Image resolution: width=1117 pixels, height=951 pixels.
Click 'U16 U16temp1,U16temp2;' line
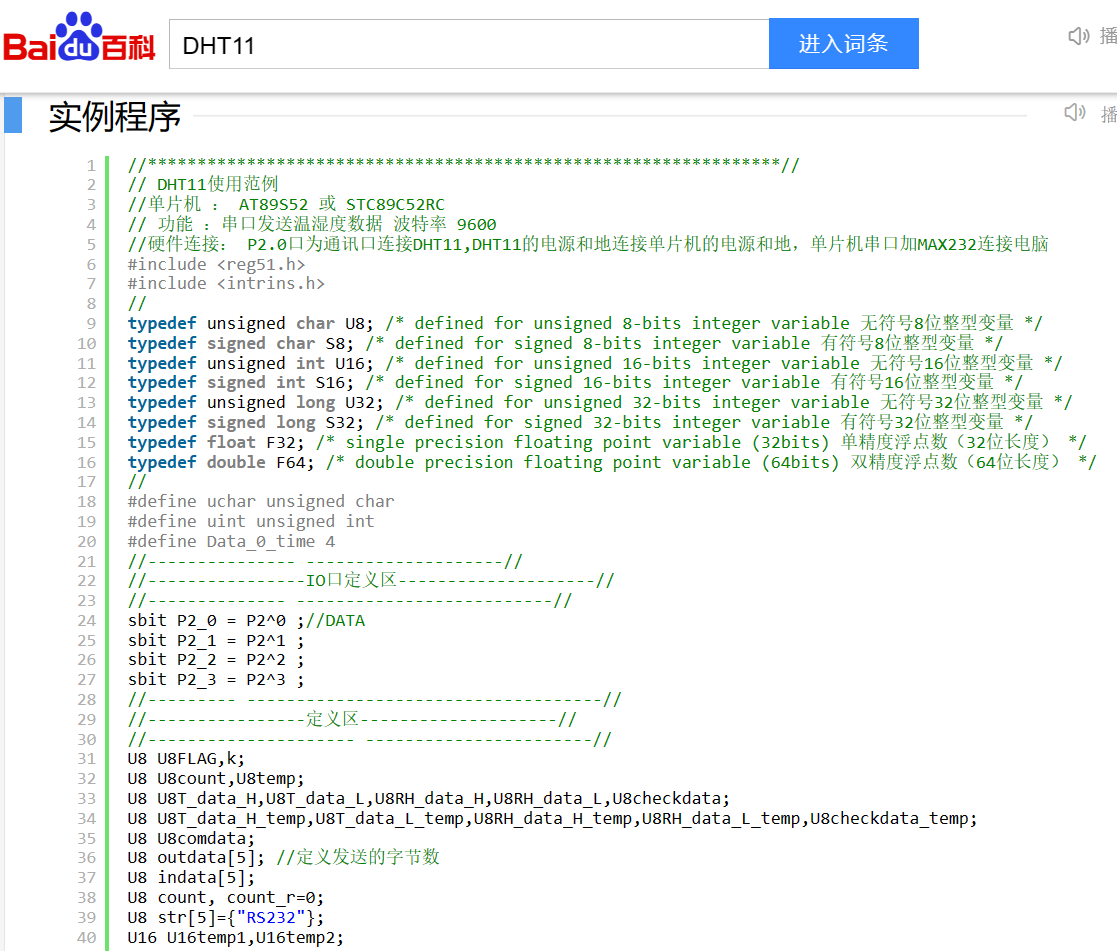[x=236, y=937]
